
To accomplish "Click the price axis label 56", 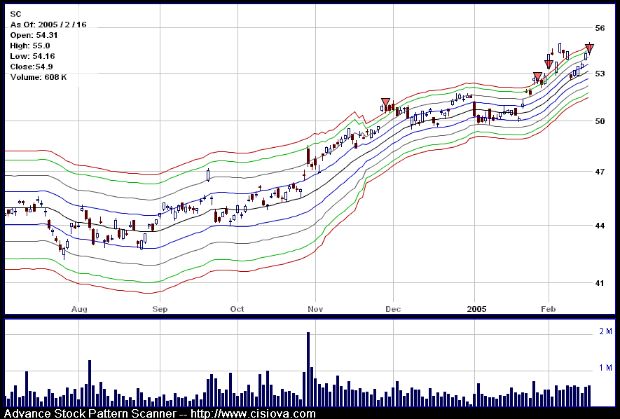I will point(600,28).
